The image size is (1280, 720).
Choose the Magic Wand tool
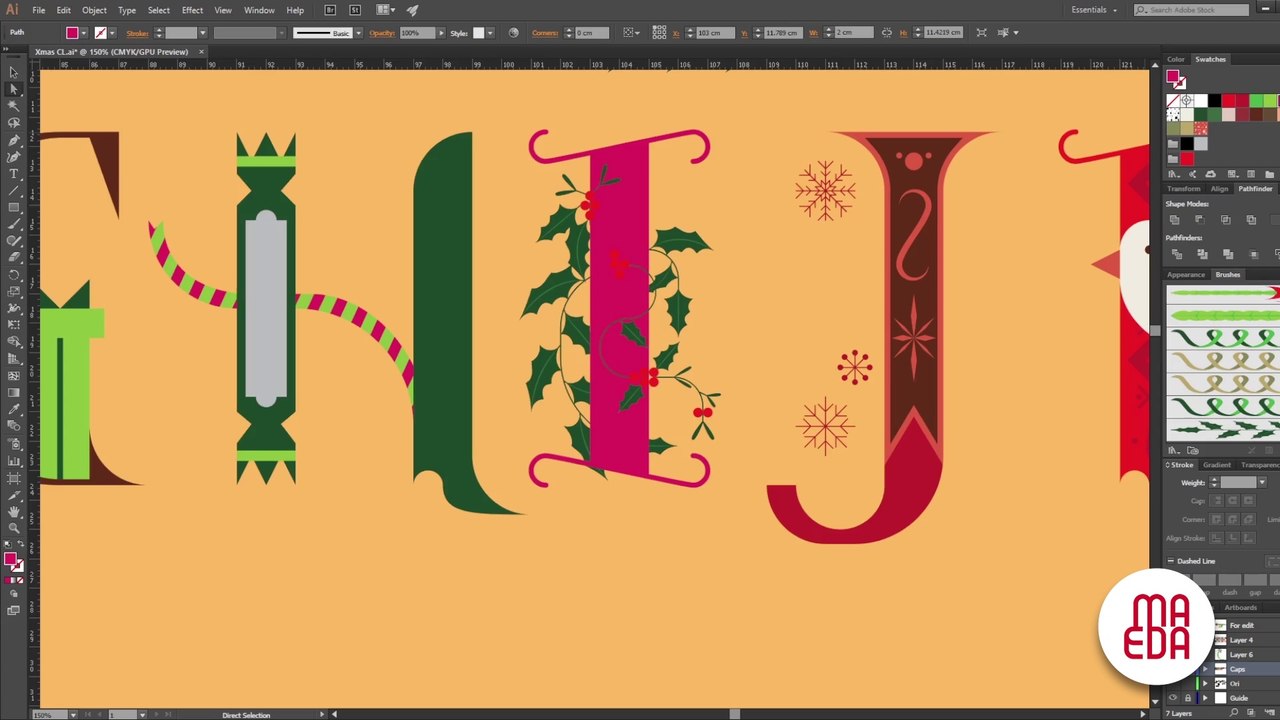tap(13, 106)
